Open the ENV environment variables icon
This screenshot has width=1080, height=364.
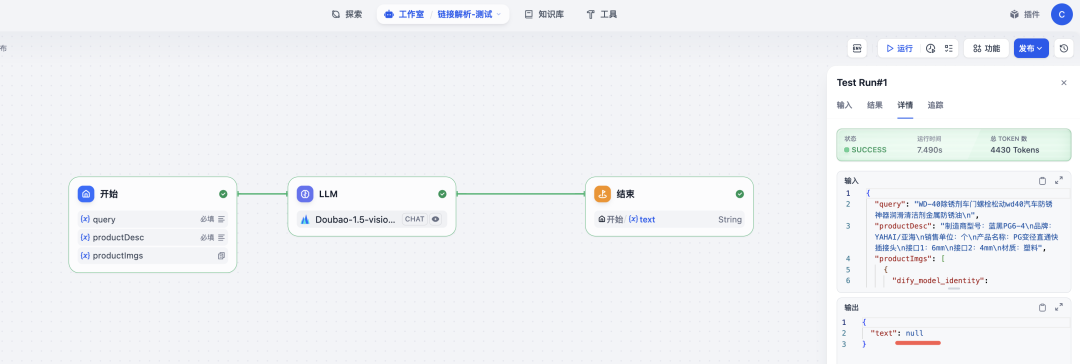pos(857,48)
